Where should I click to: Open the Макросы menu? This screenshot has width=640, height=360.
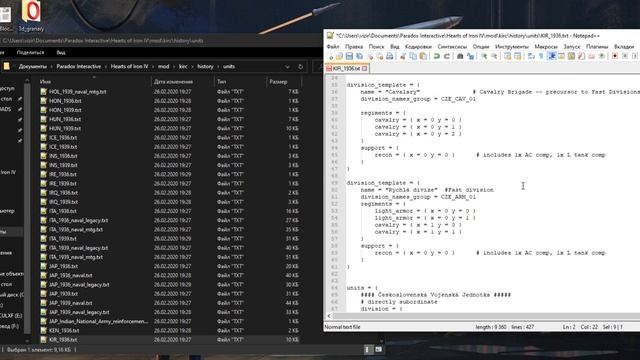546,47
